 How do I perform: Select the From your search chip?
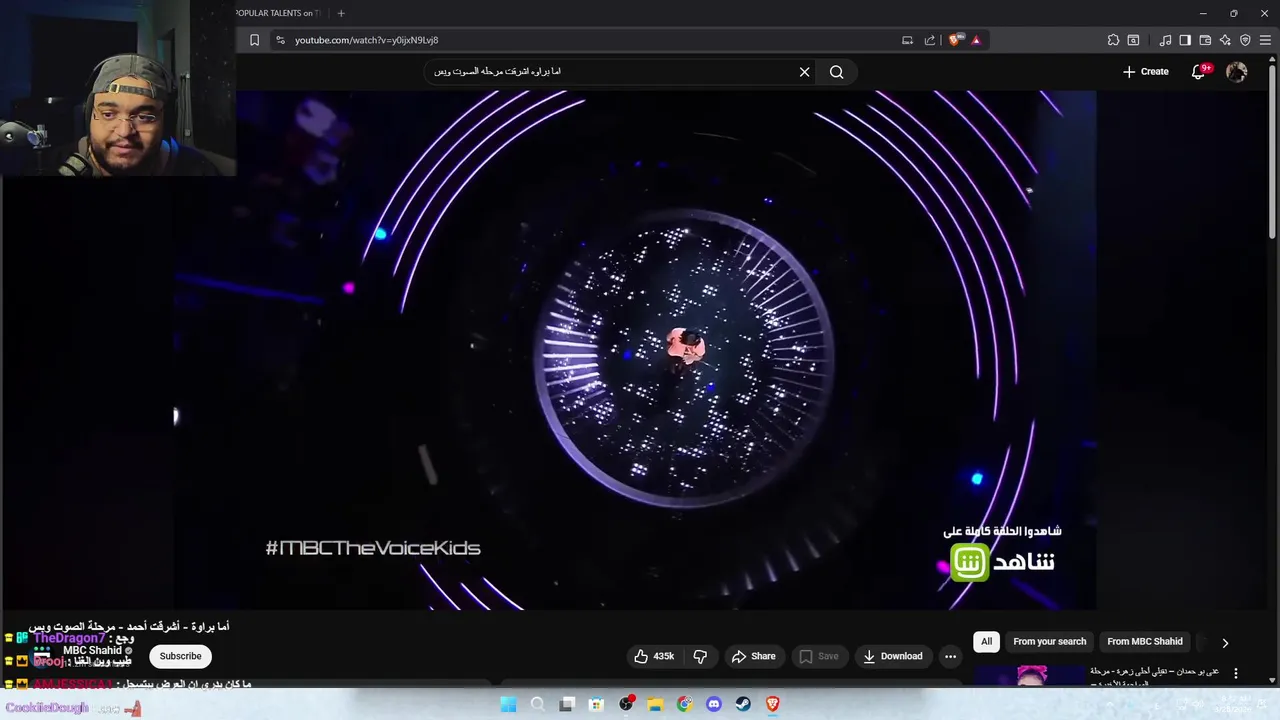click(x=1049, y=642)
